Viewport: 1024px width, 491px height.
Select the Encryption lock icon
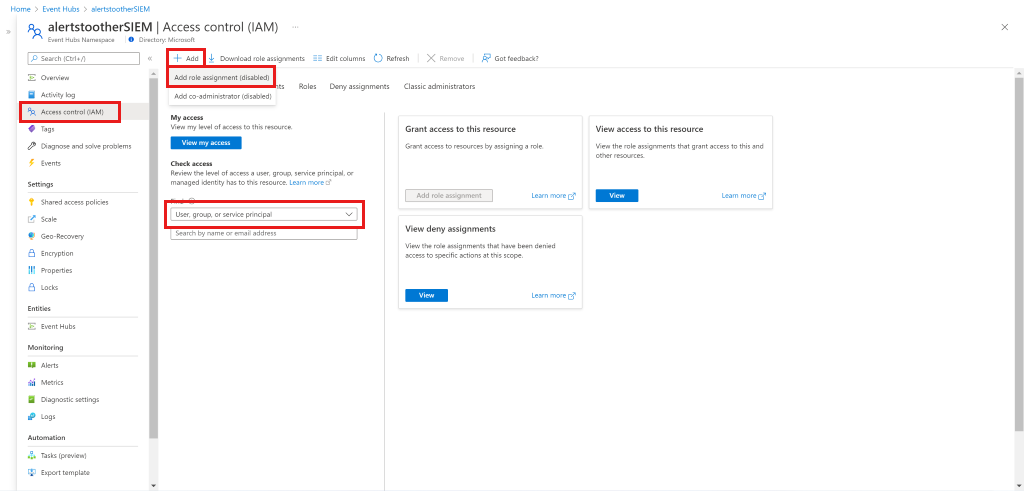coord(31,253)
